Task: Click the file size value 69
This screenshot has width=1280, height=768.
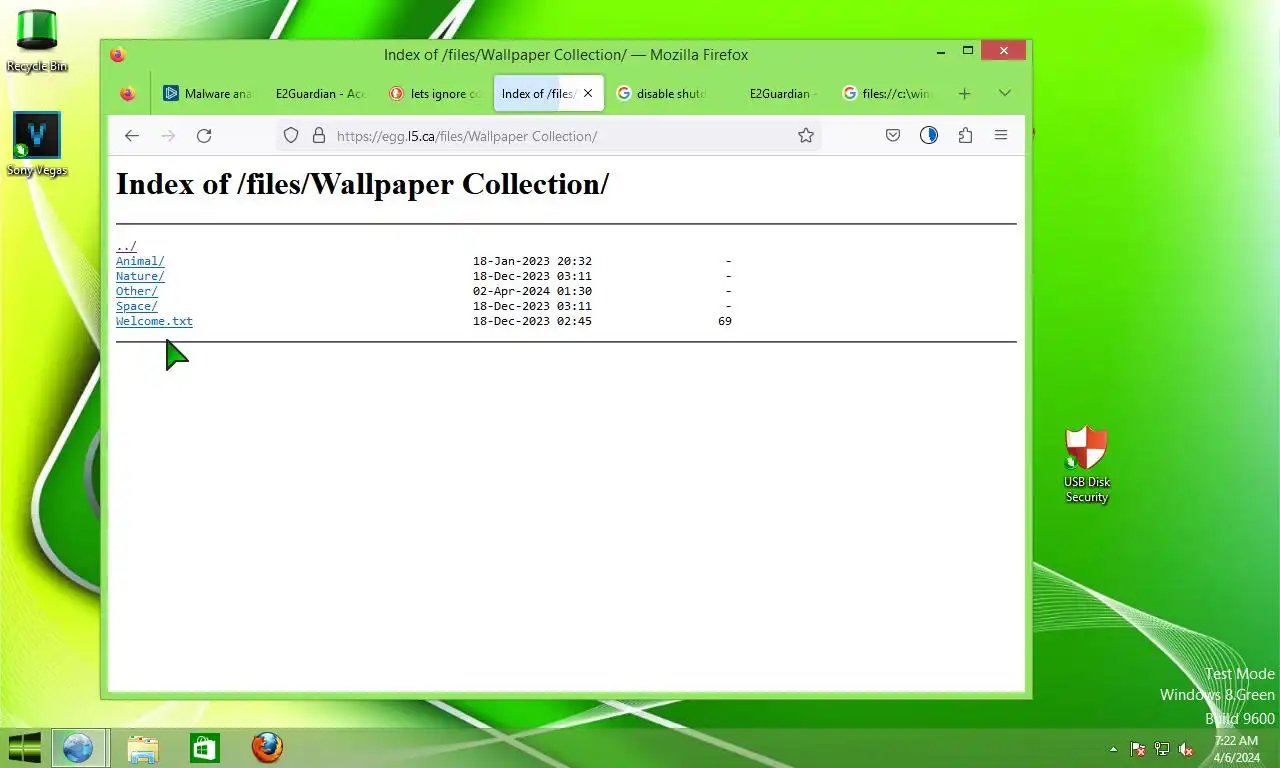Action: (x=725, y=321)
